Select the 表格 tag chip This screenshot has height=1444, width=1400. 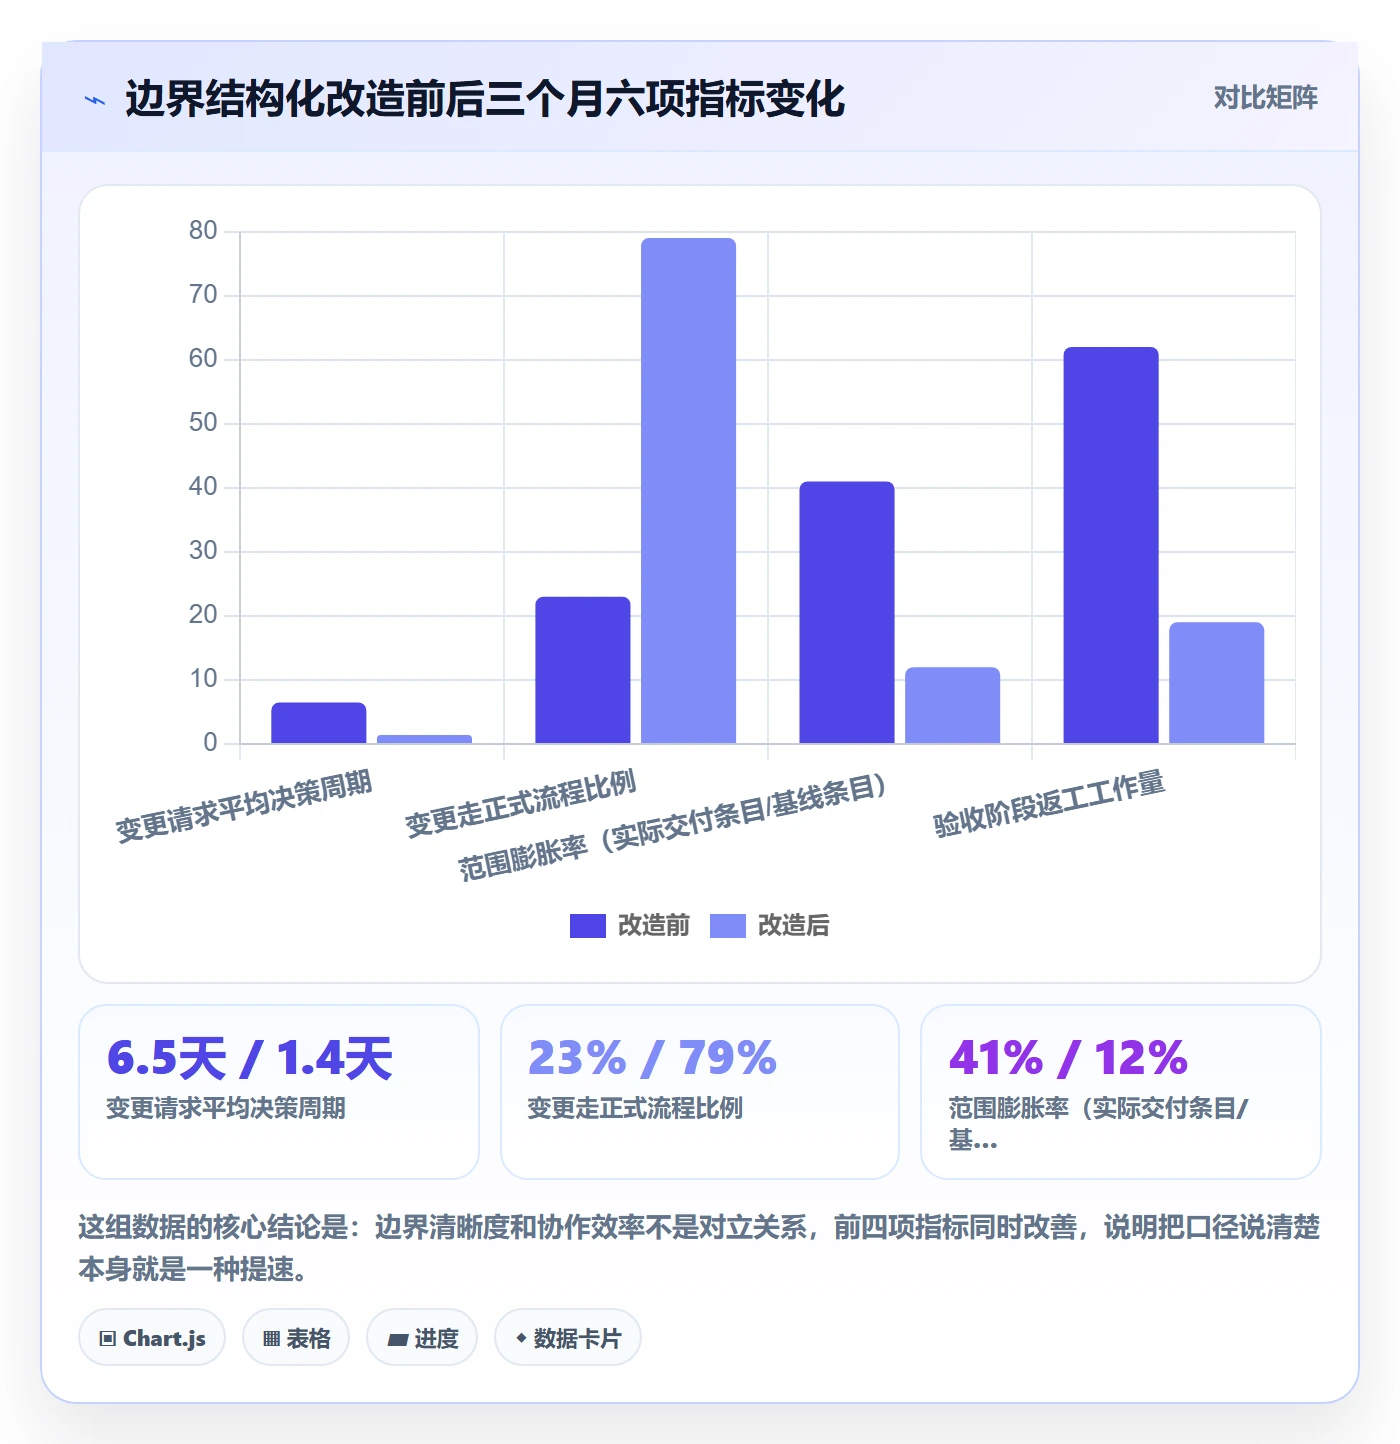[296, 1338]
